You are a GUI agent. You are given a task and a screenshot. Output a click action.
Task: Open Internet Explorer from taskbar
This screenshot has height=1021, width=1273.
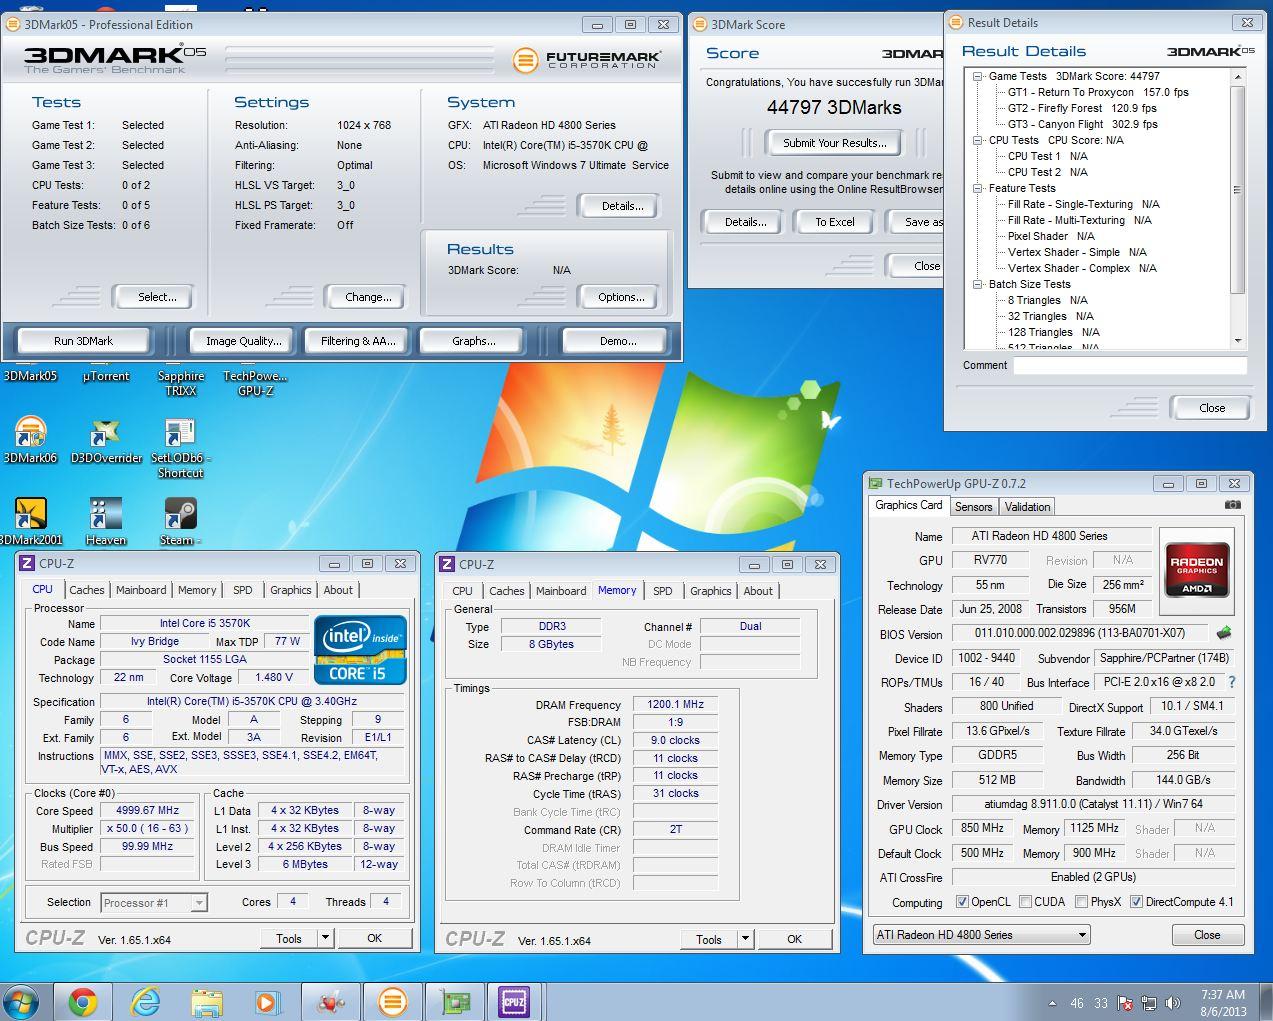click(x=145, y=1001)
